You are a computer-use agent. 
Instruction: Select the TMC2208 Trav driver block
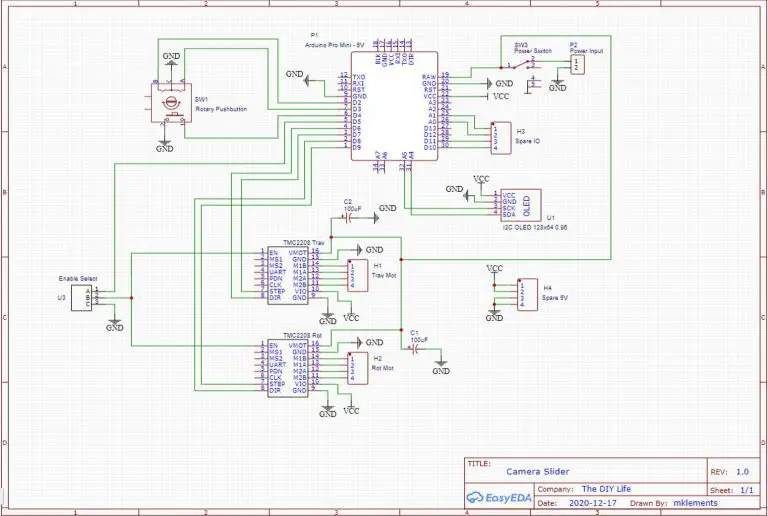288,275
